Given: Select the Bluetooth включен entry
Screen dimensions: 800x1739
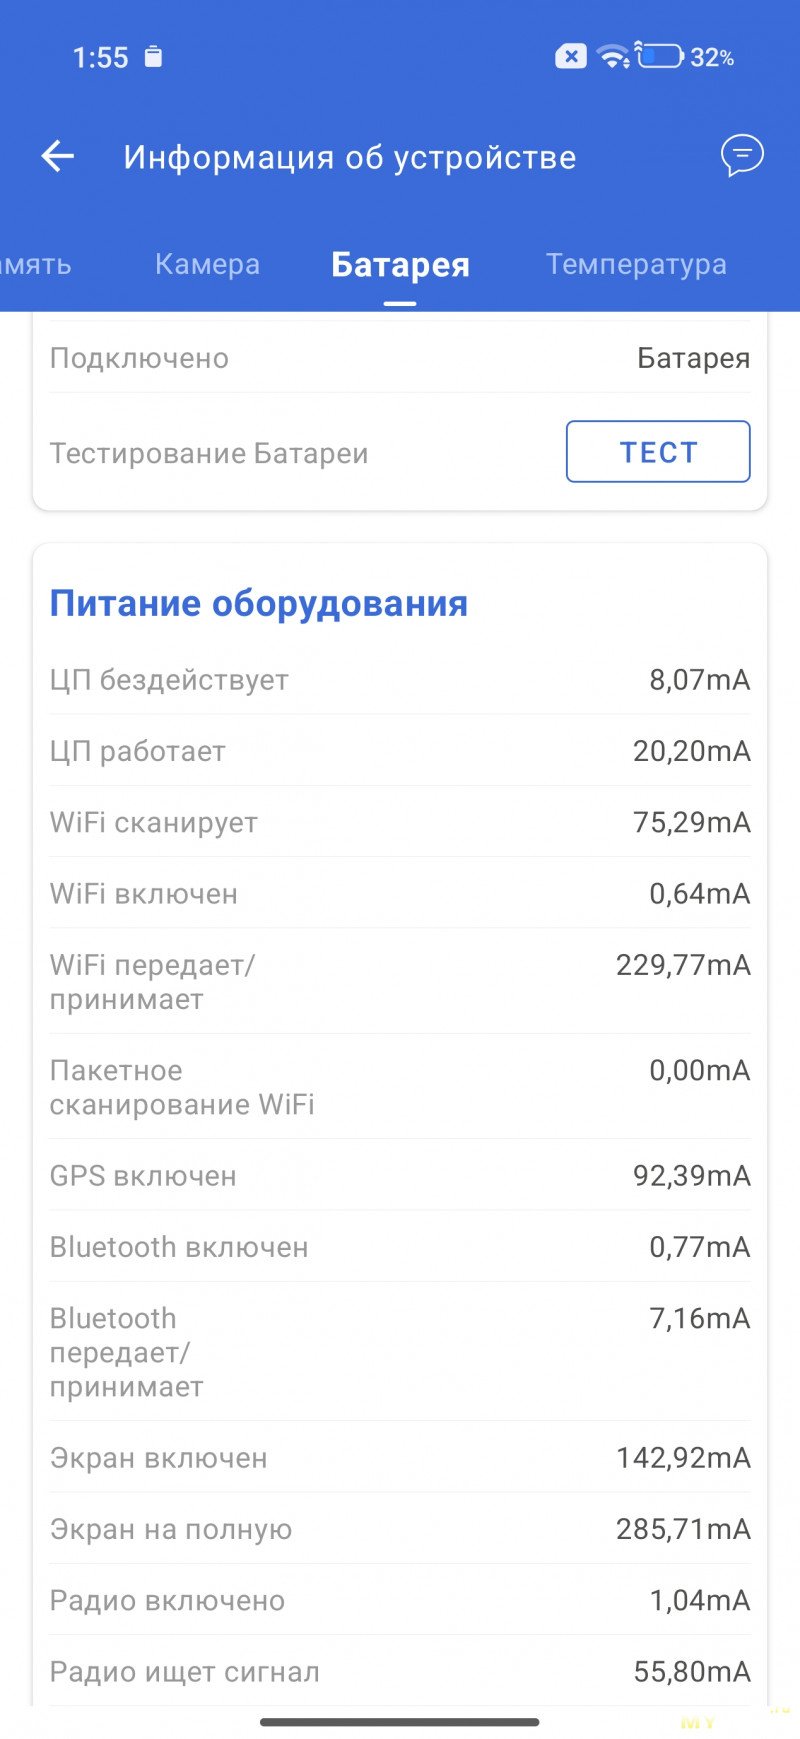Looking at the screenshot, I should coord(400,1247).
